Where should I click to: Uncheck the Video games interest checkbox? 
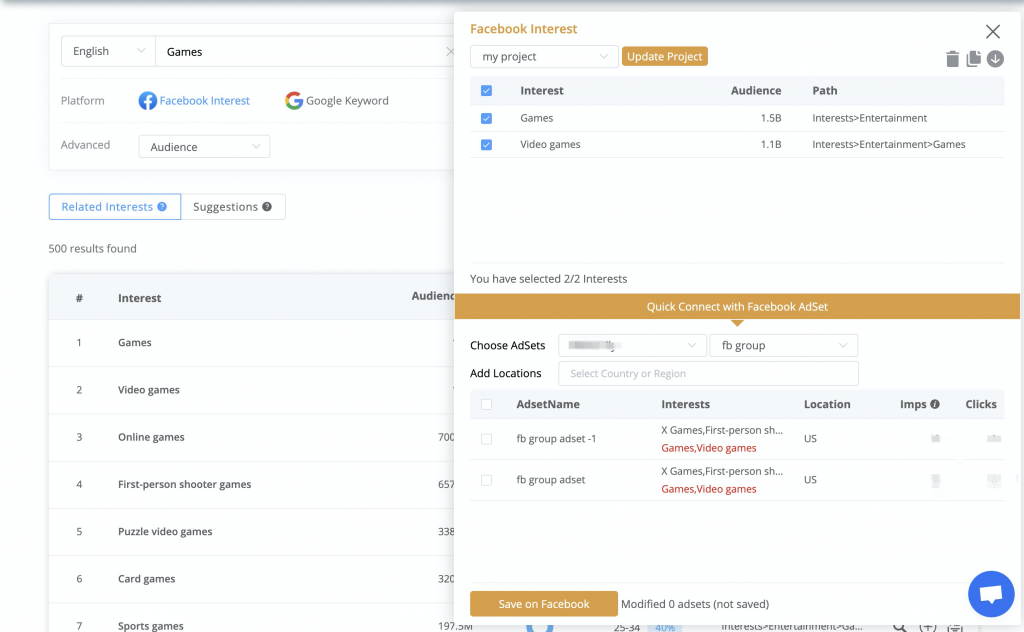tap(487, 144)
